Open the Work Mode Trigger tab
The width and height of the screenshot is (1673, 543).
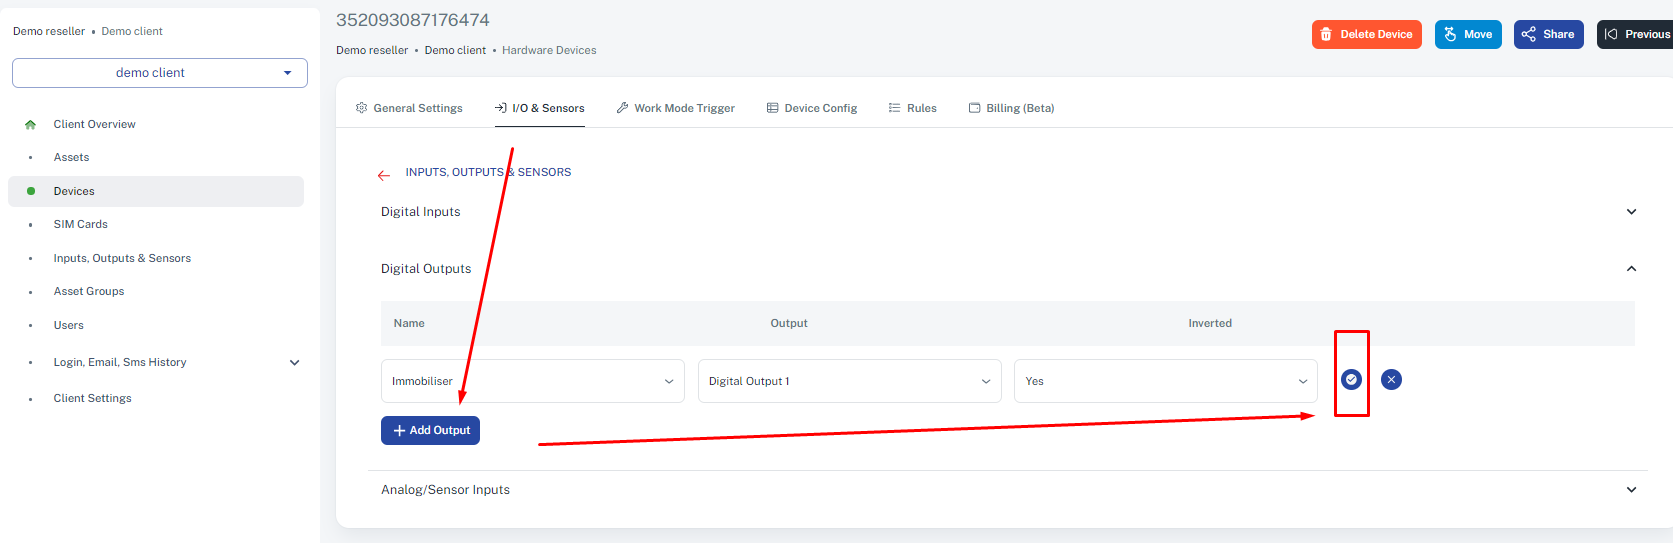[x=675, y=108]
